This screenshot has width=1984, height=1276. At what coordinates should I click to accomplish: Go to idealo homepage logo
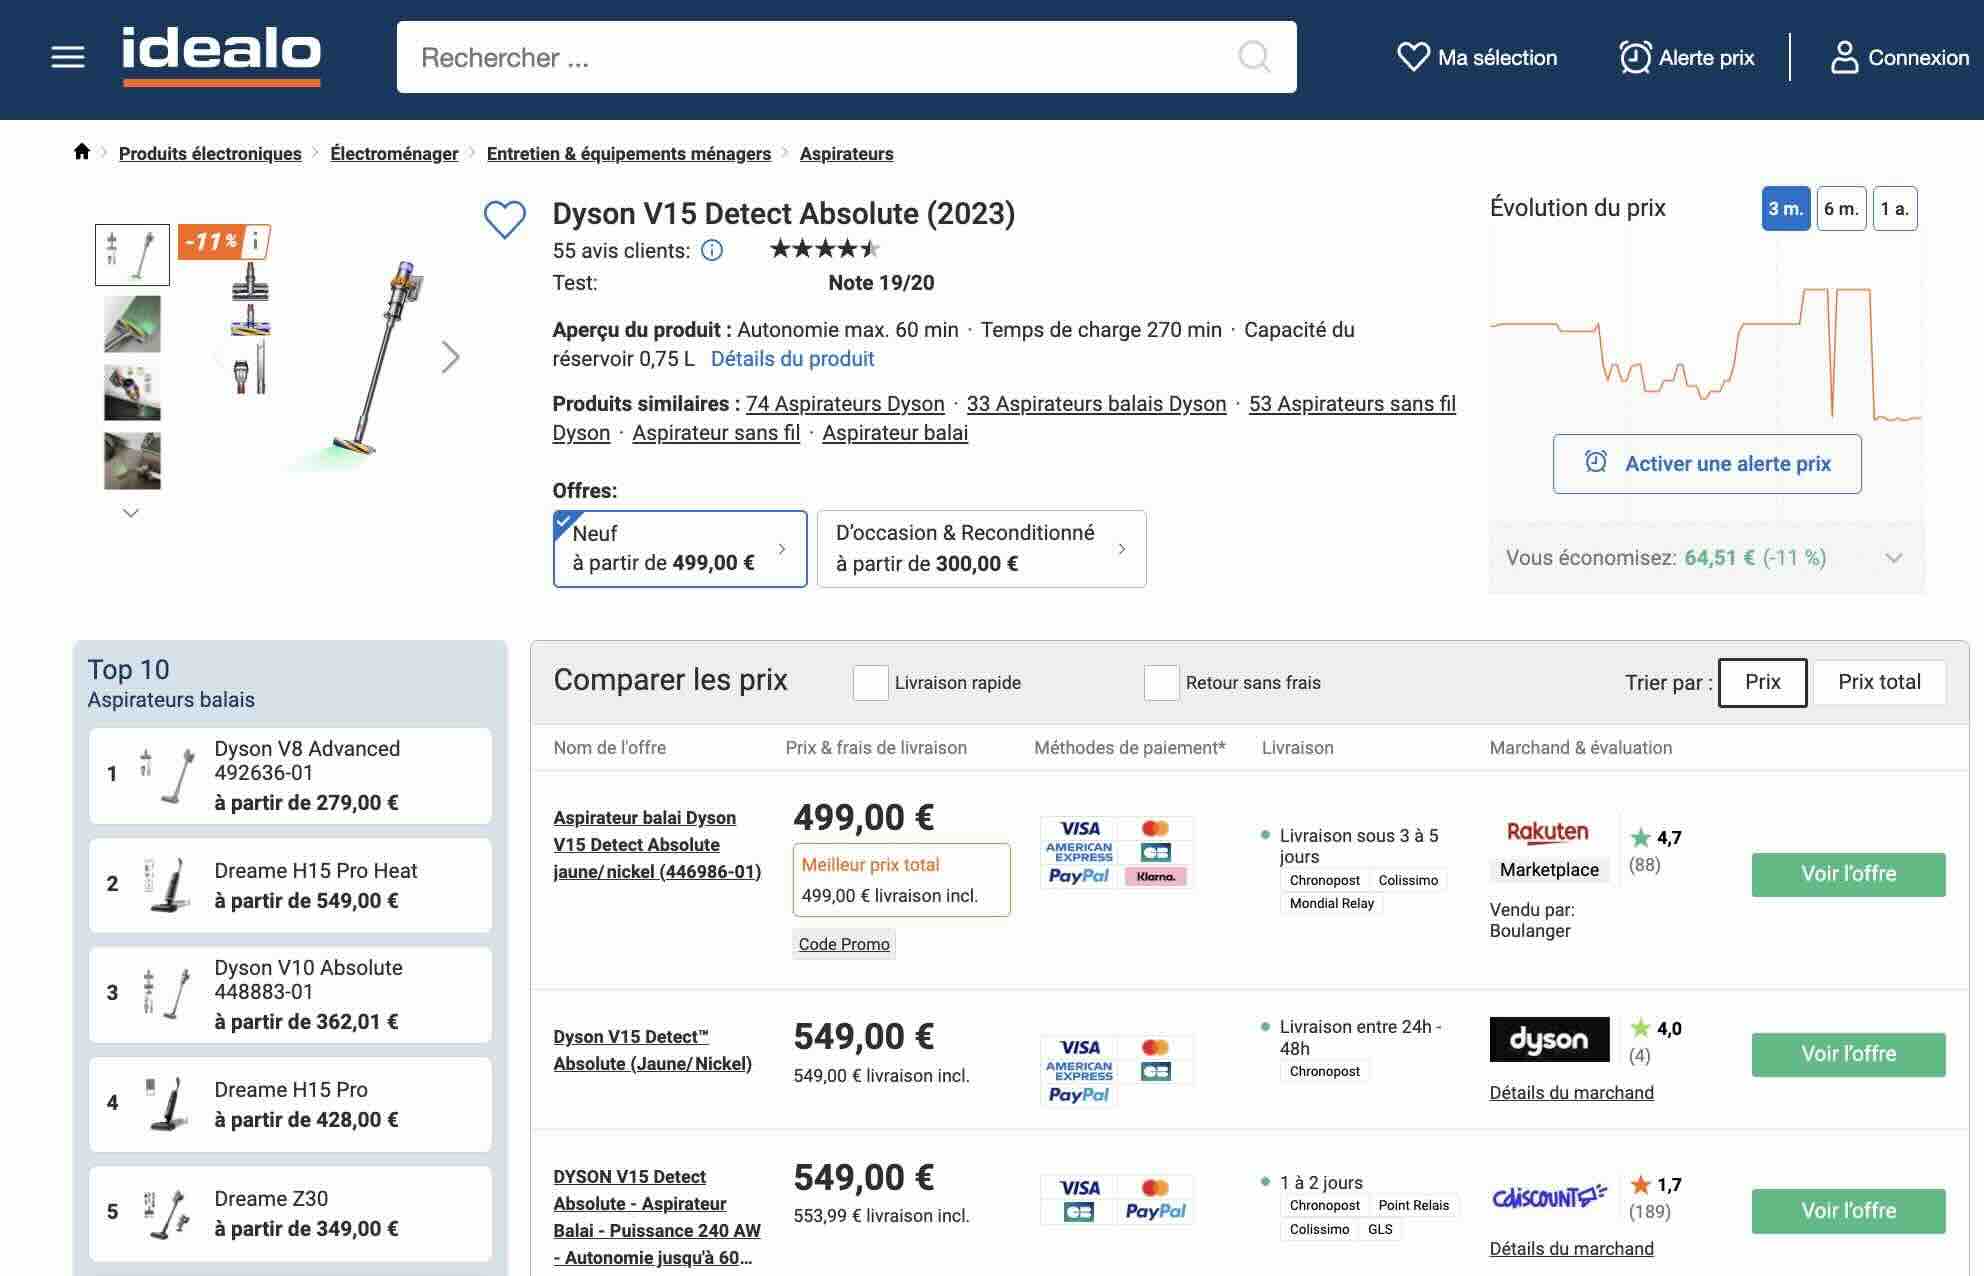(221, 56)
